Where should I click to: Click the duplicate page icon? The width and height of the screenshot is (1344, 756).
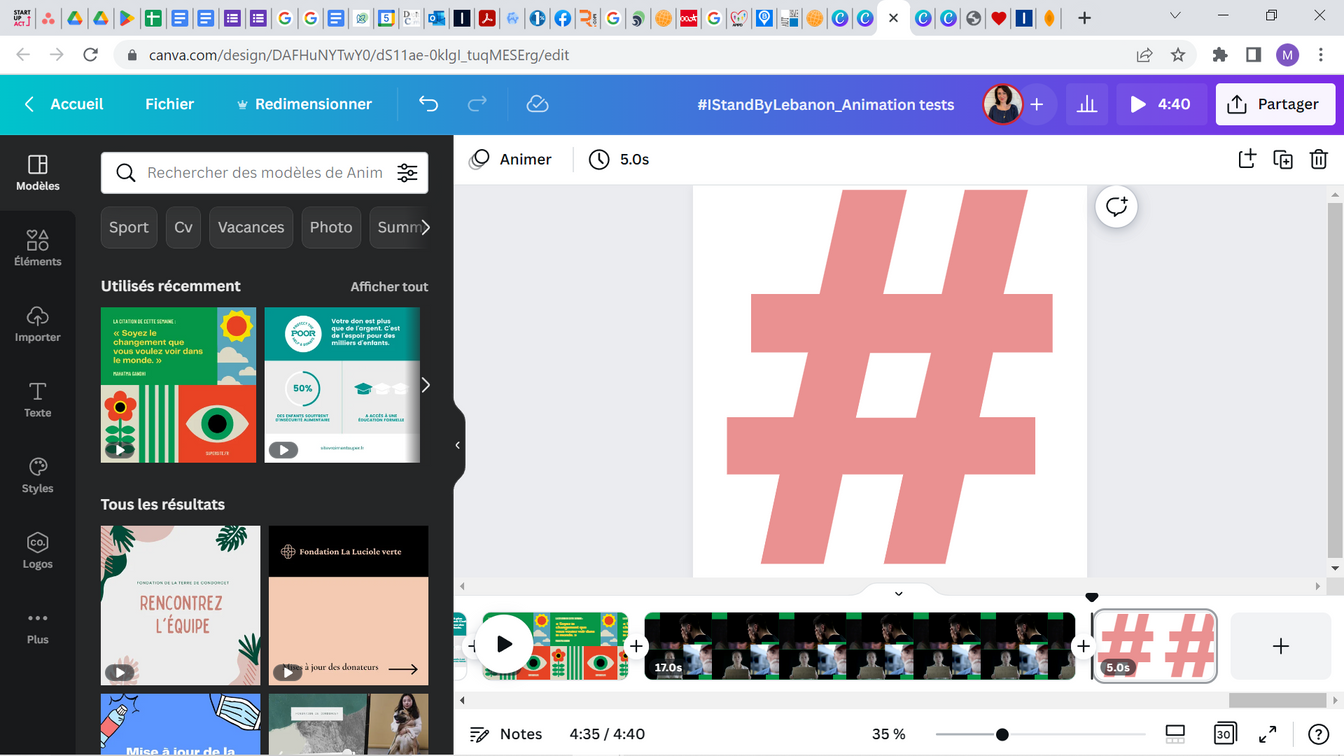pyautogui.click(x=1283, y=159)
